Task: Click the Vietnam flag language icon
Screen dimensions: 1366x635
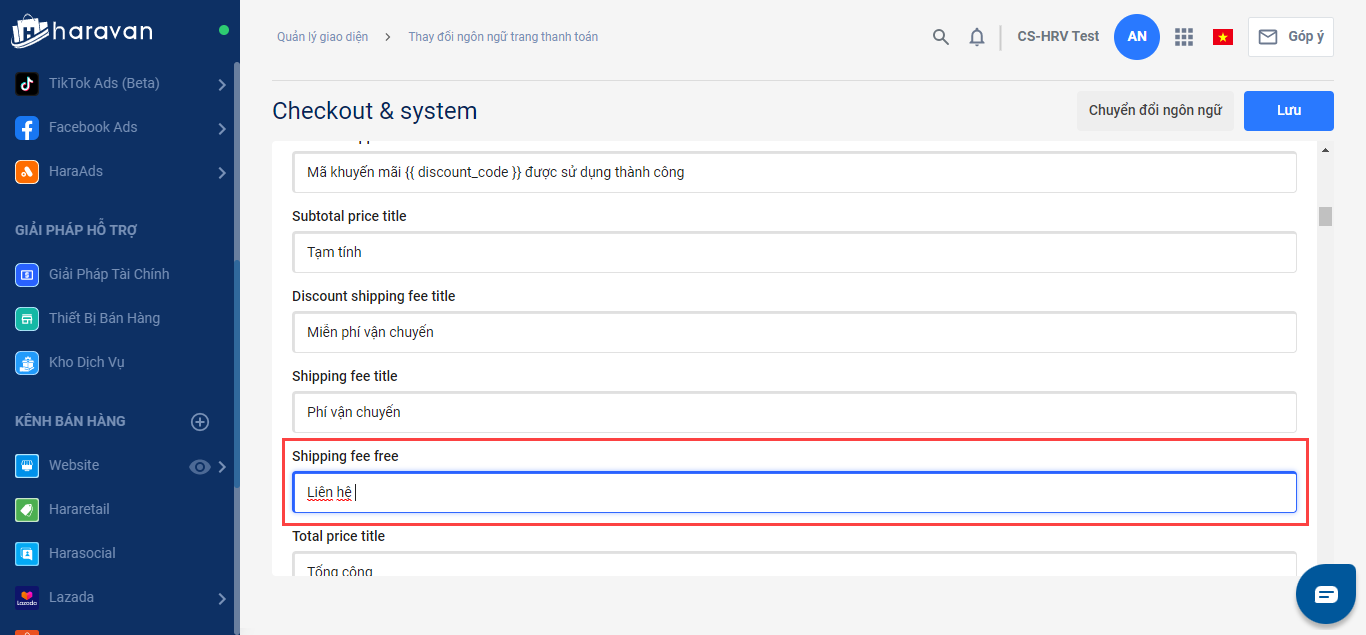Action: tap(1222, 37)
